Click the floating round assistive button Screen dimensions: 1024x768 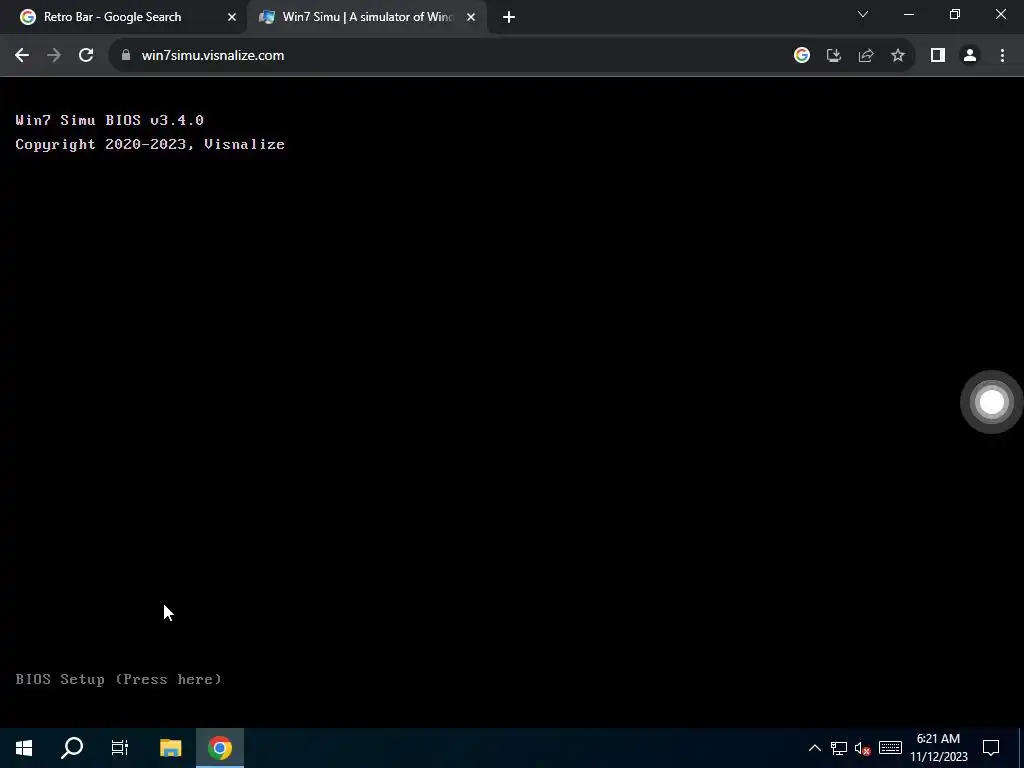(991, 402)
